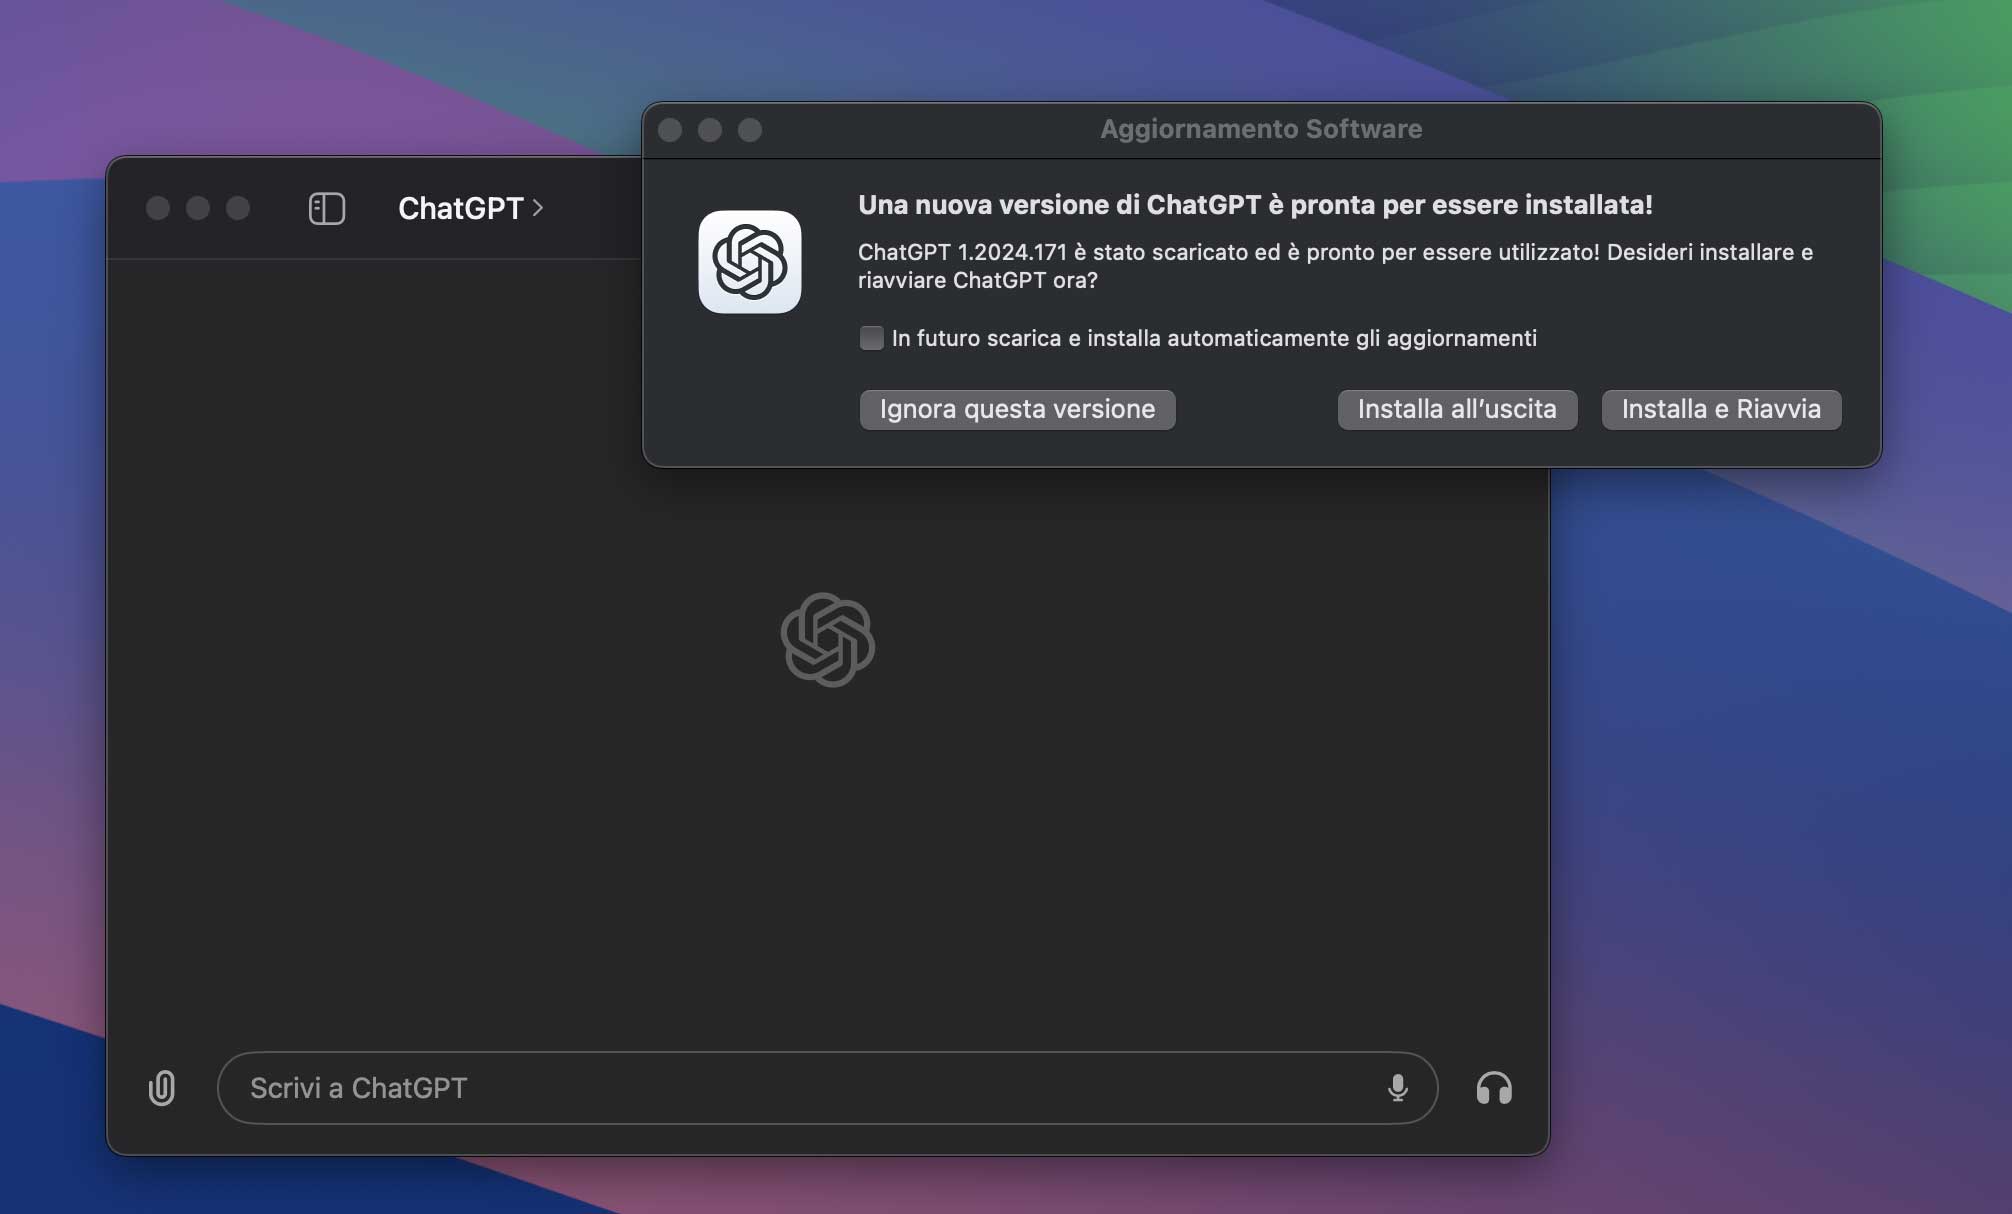Toggle the sidebar panel icon

(326, 208)
